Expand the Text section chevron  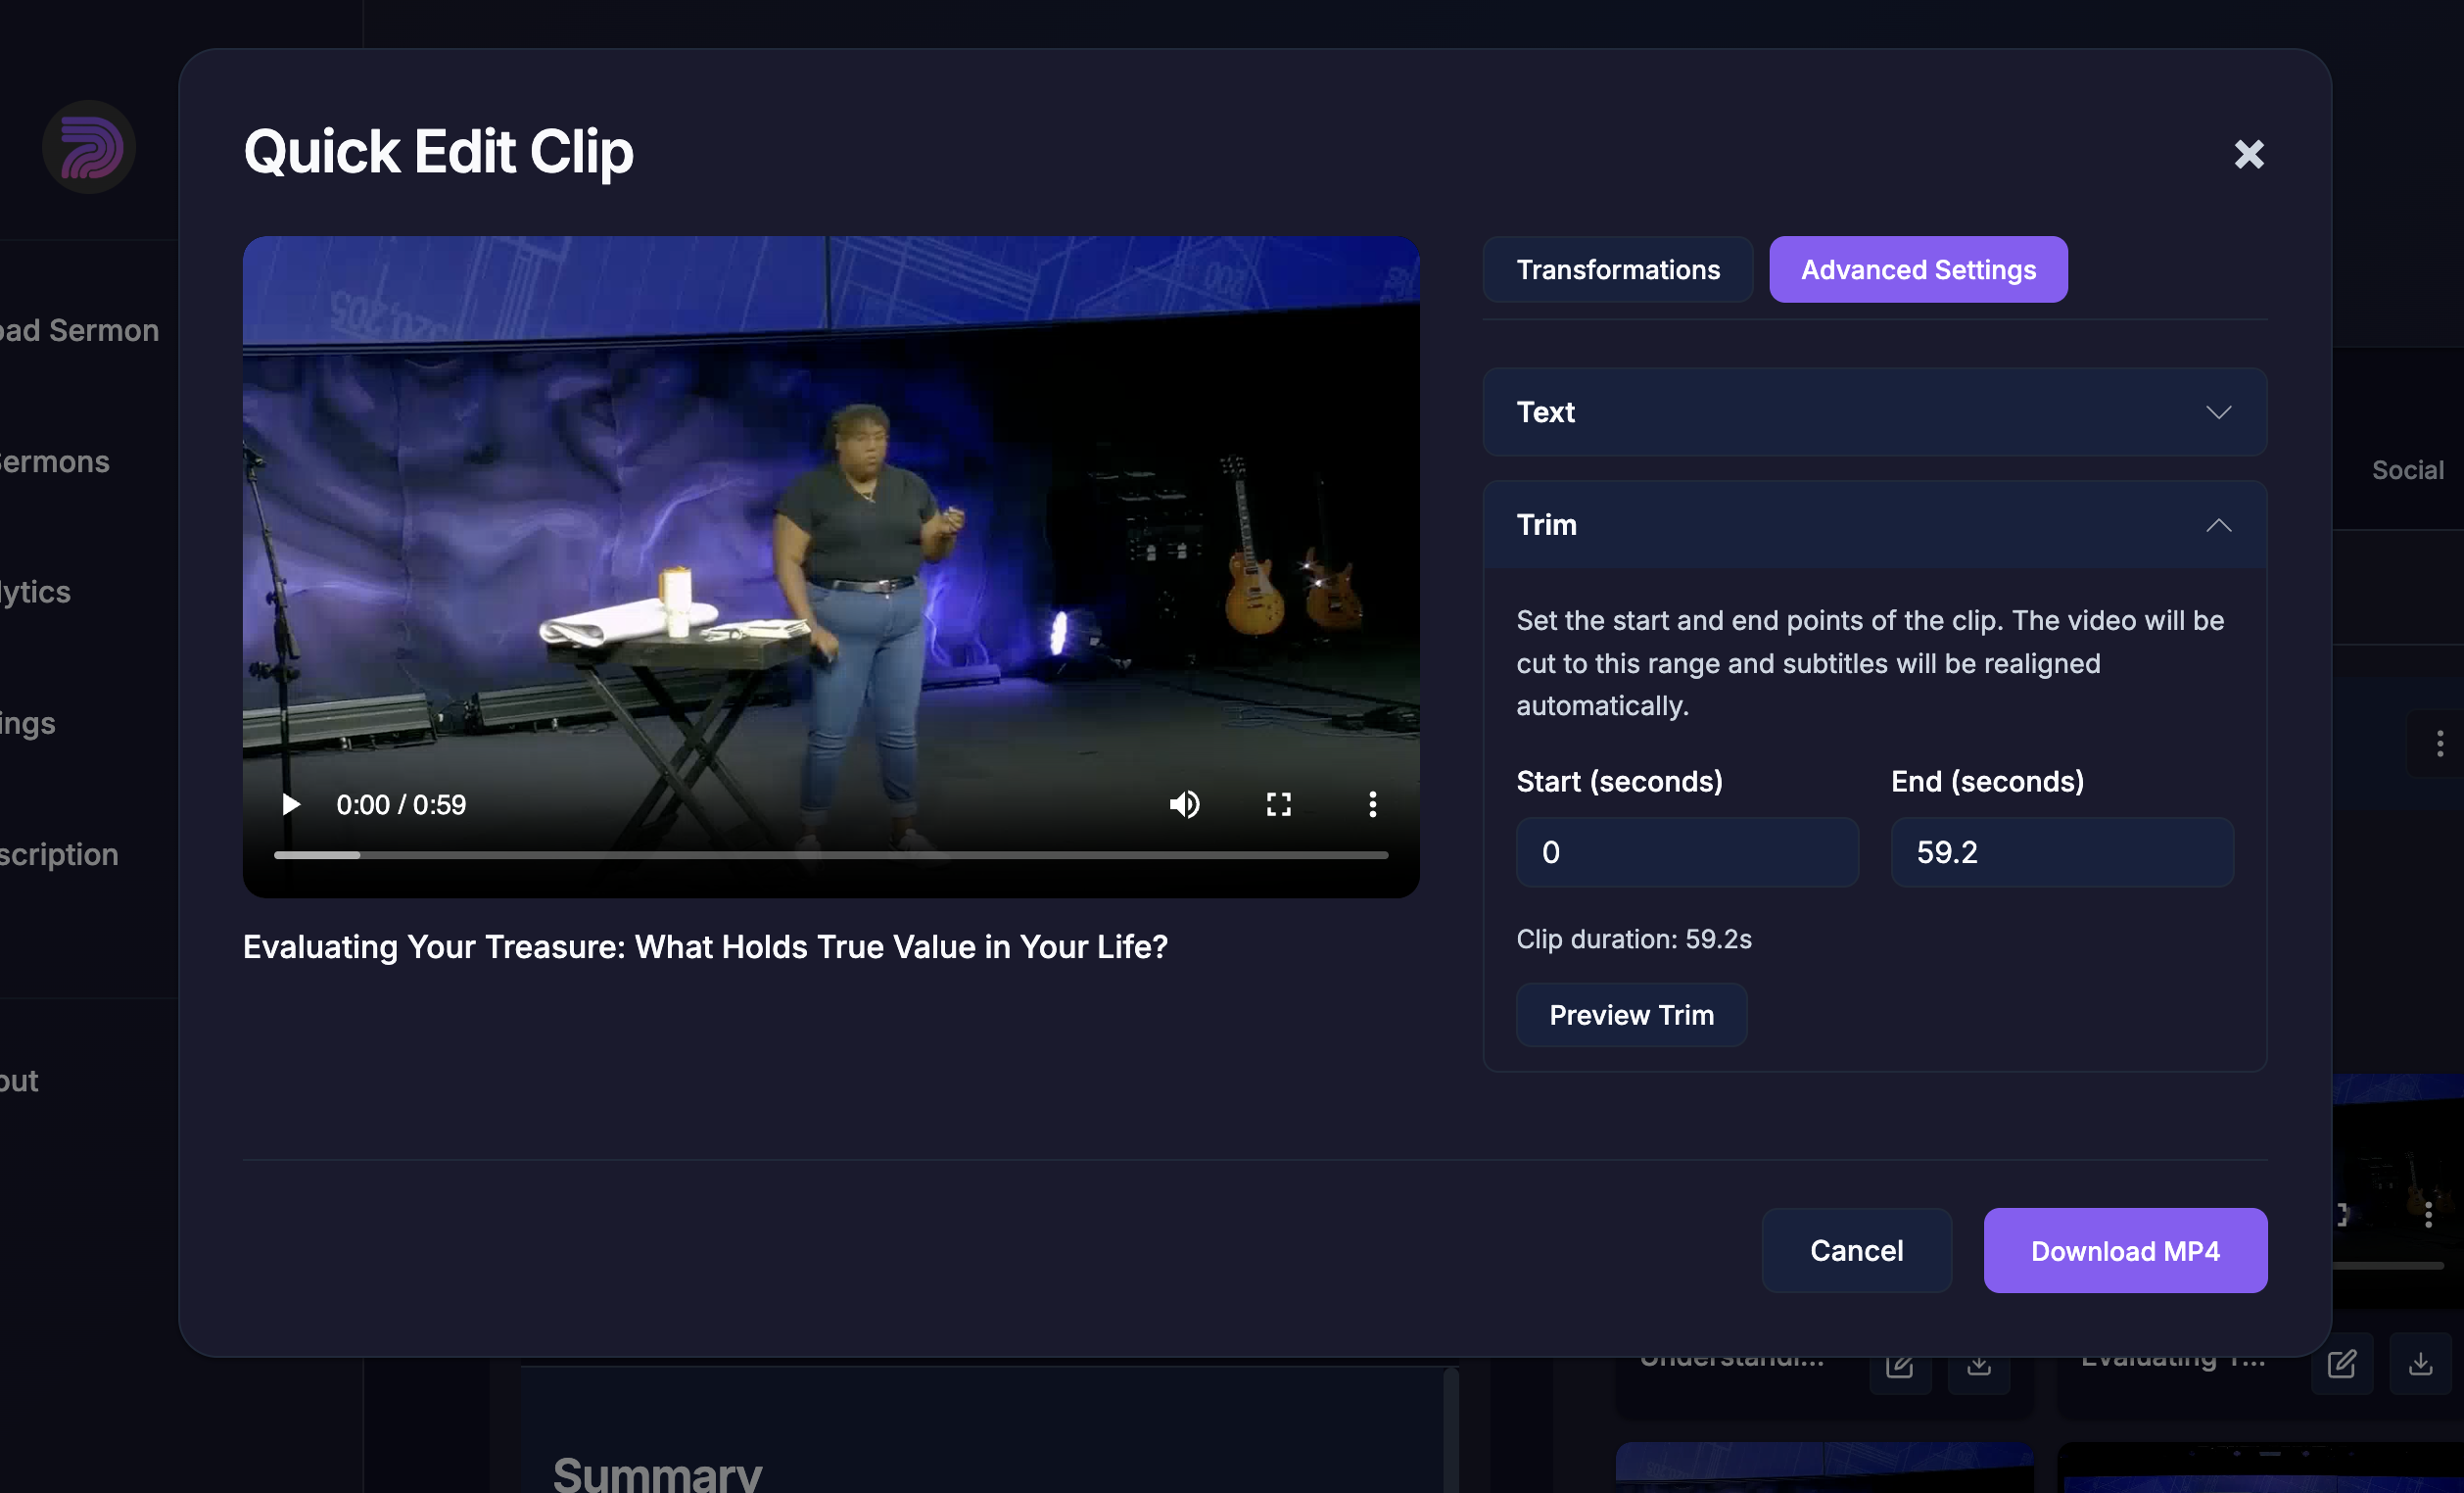(2218, 412)
